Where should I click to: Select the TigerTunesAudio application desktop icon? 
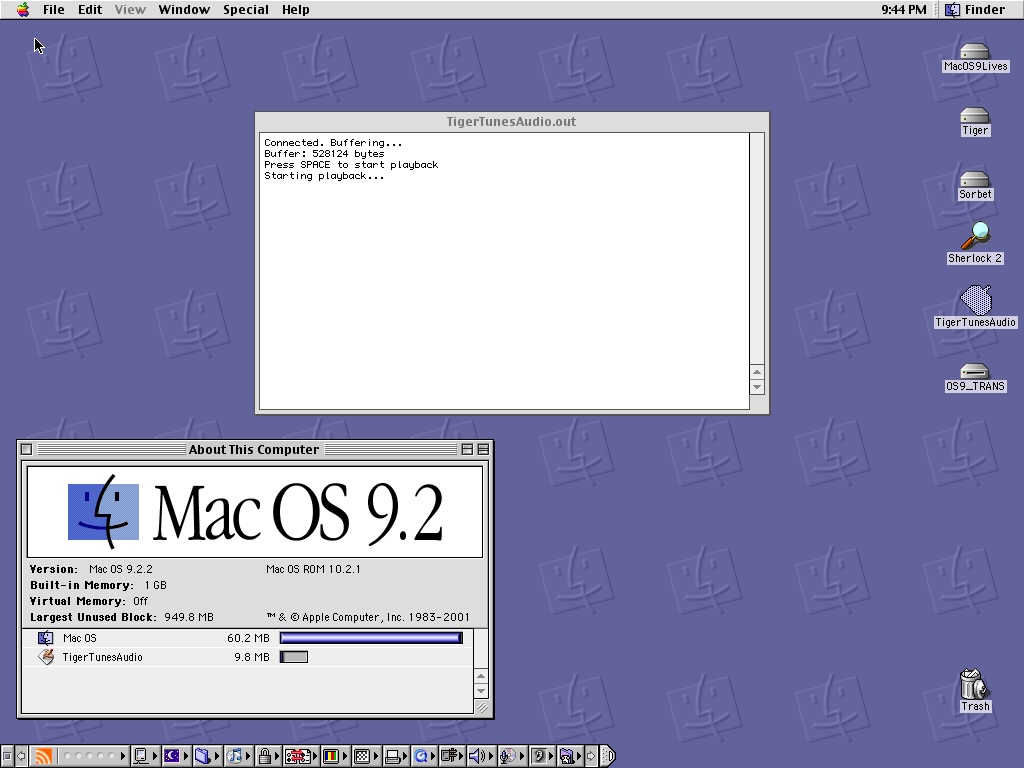[976, 307]
